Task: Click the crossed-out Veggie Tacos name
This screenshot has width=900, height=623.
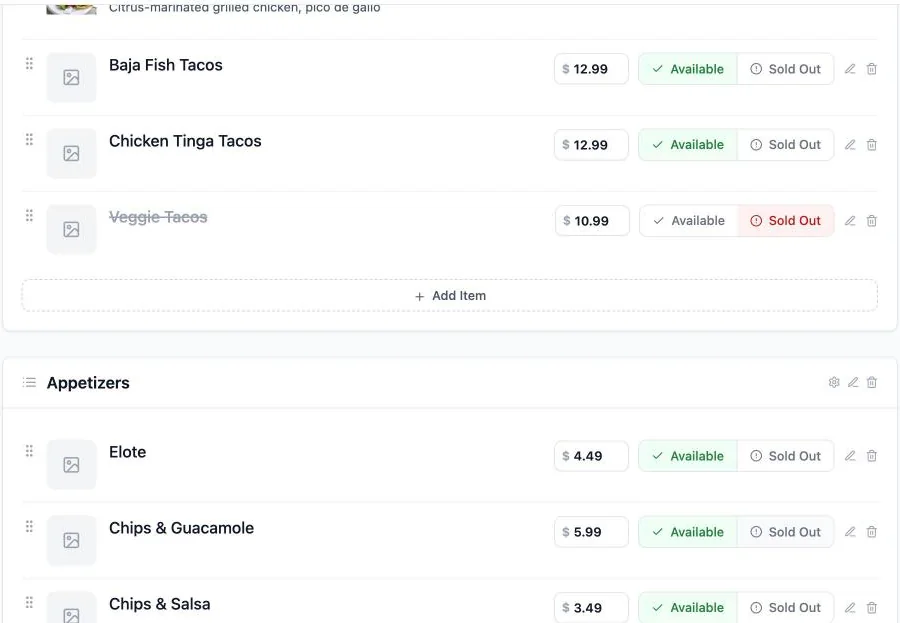Action: click(158, 217)
